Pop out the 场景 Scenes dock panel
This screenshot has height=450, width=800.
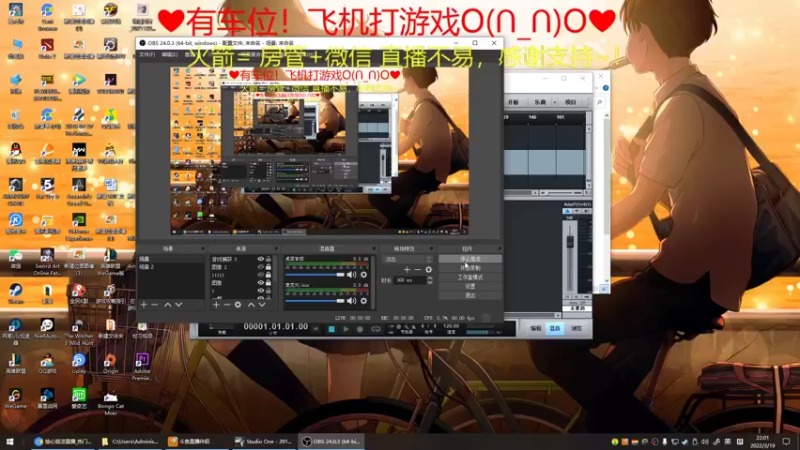pos(203,249)
